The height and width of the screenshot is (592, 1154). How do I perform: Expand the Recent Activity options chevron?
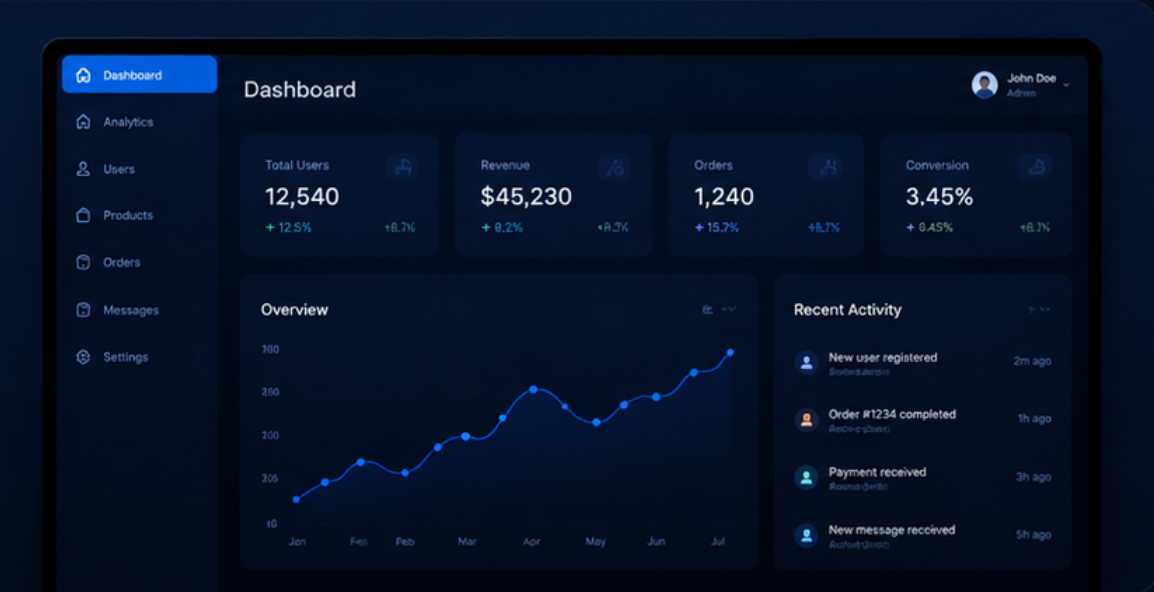(1044, 310)
